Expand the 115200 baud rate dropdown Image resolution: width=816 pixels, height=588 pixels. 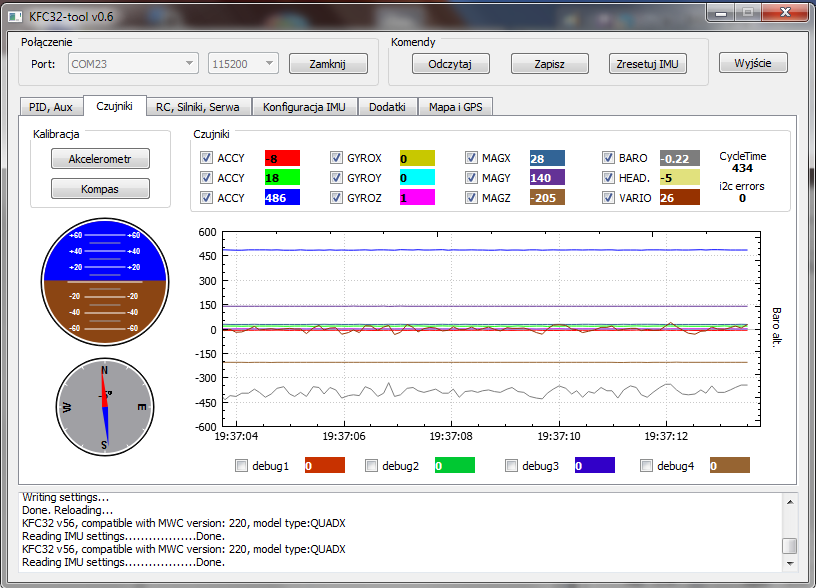[x=242, y=64]
